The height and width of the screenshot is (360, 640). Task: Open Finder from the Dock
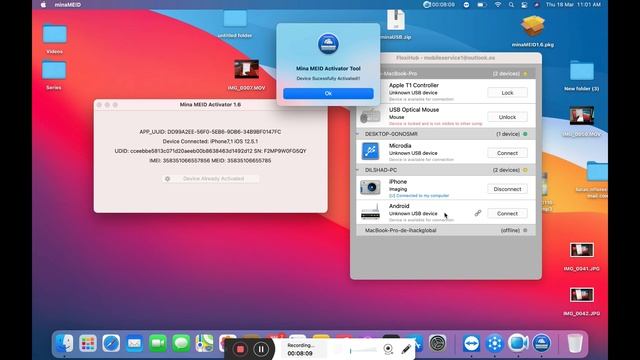(x=64, y=343)
